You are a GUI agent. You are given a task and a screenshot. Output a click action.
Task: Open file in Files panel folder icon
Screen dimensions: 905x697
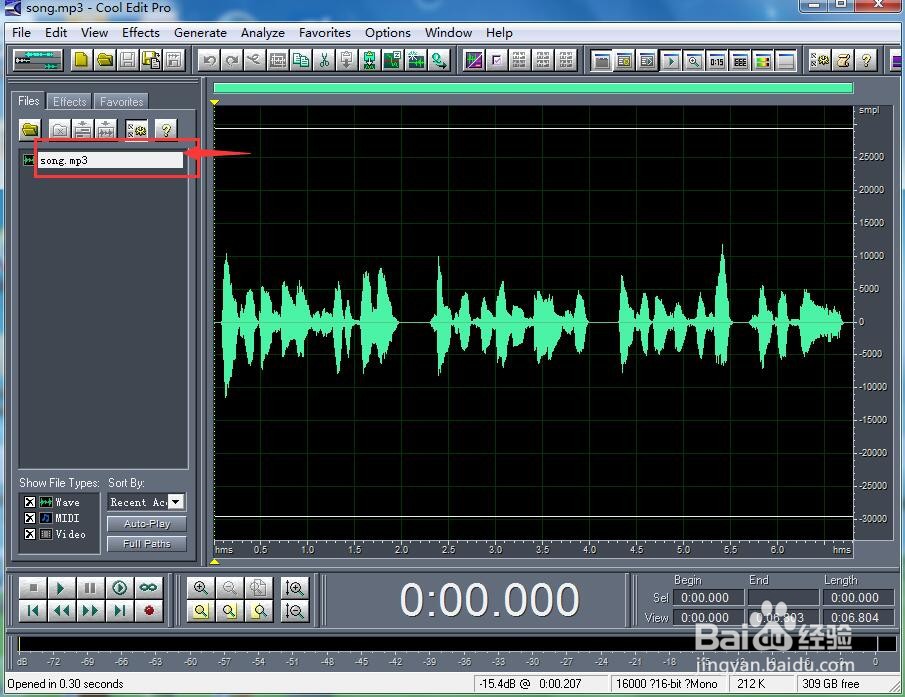[30, 129]
